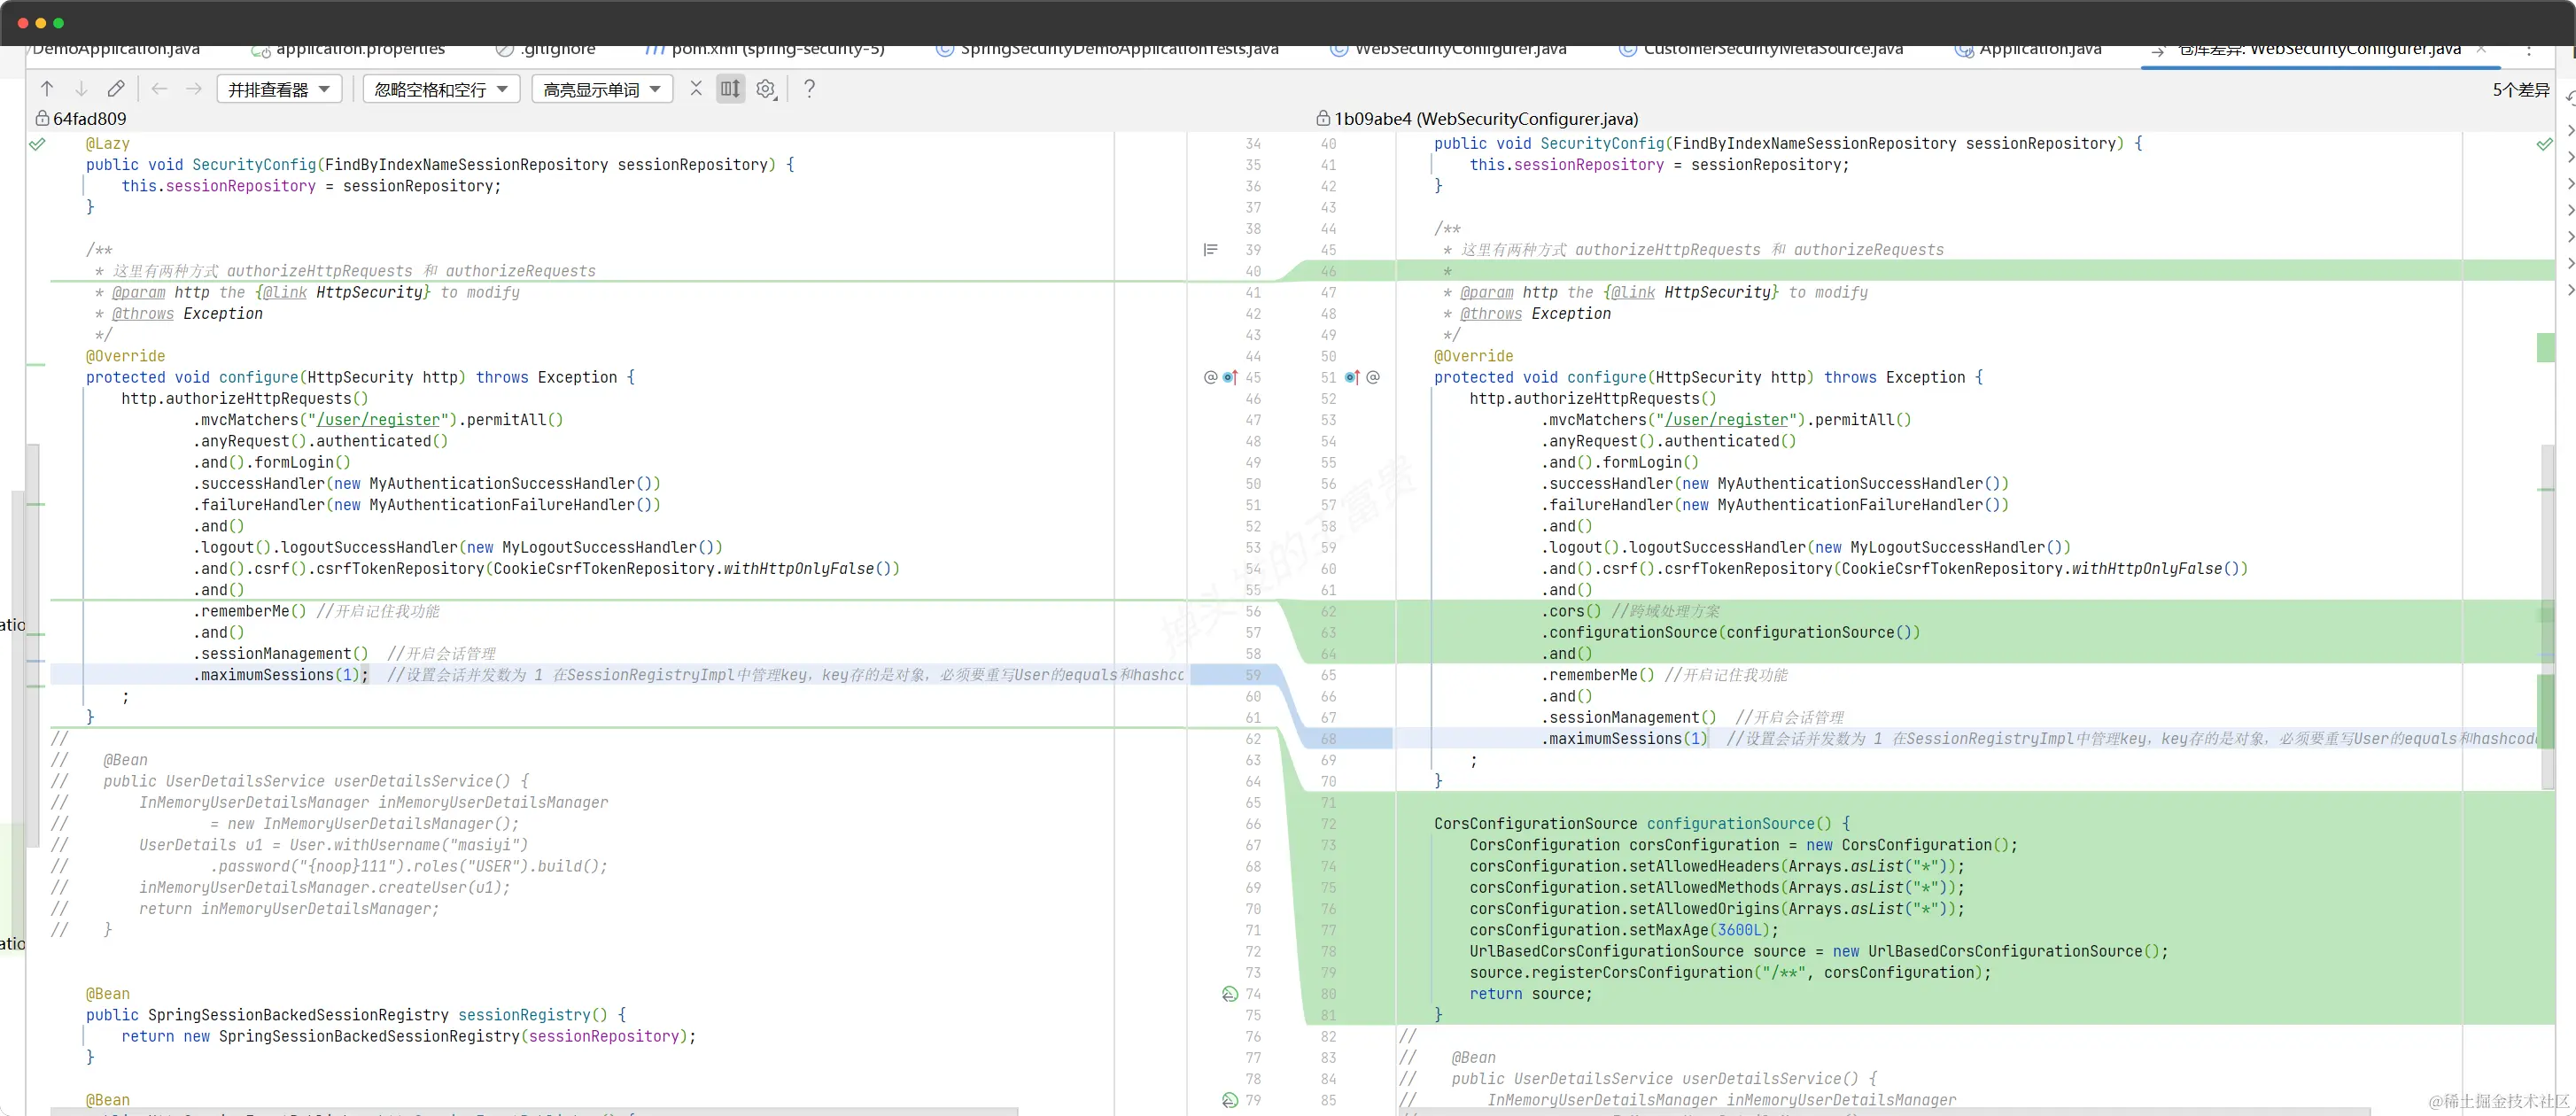Click line number 59 in the left gutter
The height and width of the screenshot is (1116, 2576).
[x=1253, y=675]
